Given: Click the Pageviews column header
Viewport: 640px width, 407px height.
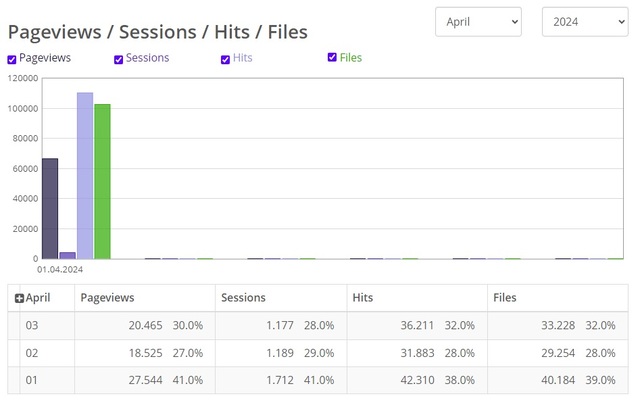Looking at the screenshot, I should [x=107, y=298].
